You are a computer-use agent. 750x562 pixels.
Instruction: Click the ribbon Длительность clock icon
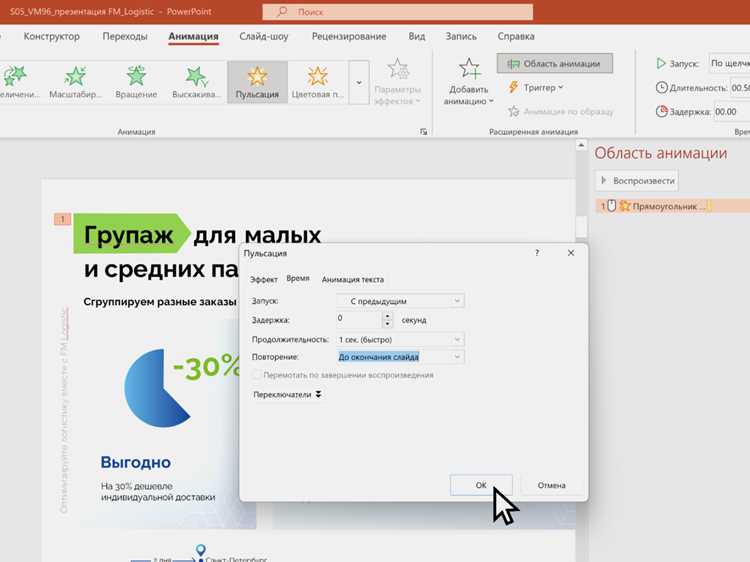[662, 88]
